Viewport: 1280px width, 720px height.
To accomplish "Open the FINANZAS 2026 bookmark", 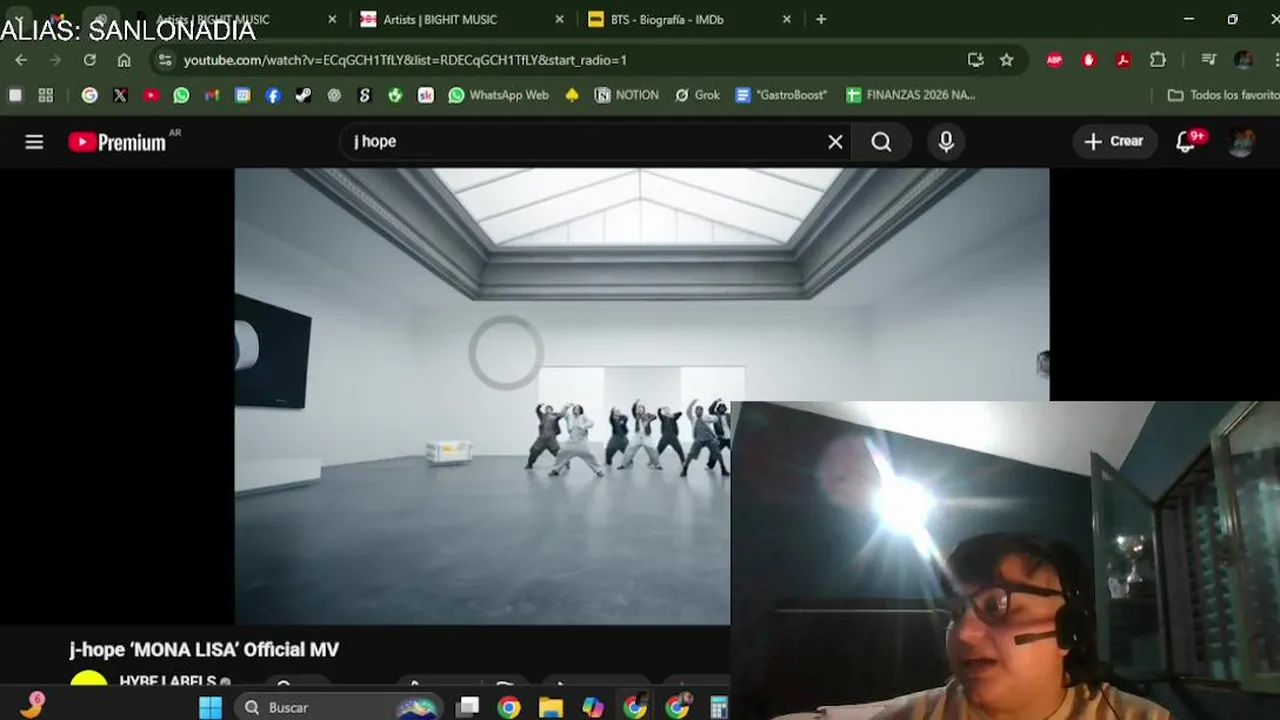I will (910, 95).
